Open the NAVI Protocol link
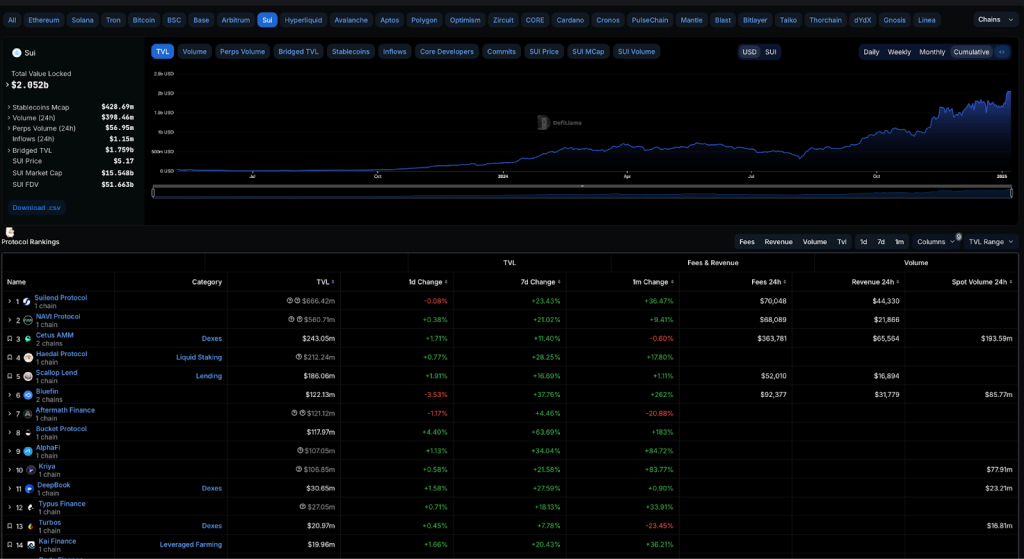The width and height of the screenshot is (1024, 559). (x=57, y=316)
